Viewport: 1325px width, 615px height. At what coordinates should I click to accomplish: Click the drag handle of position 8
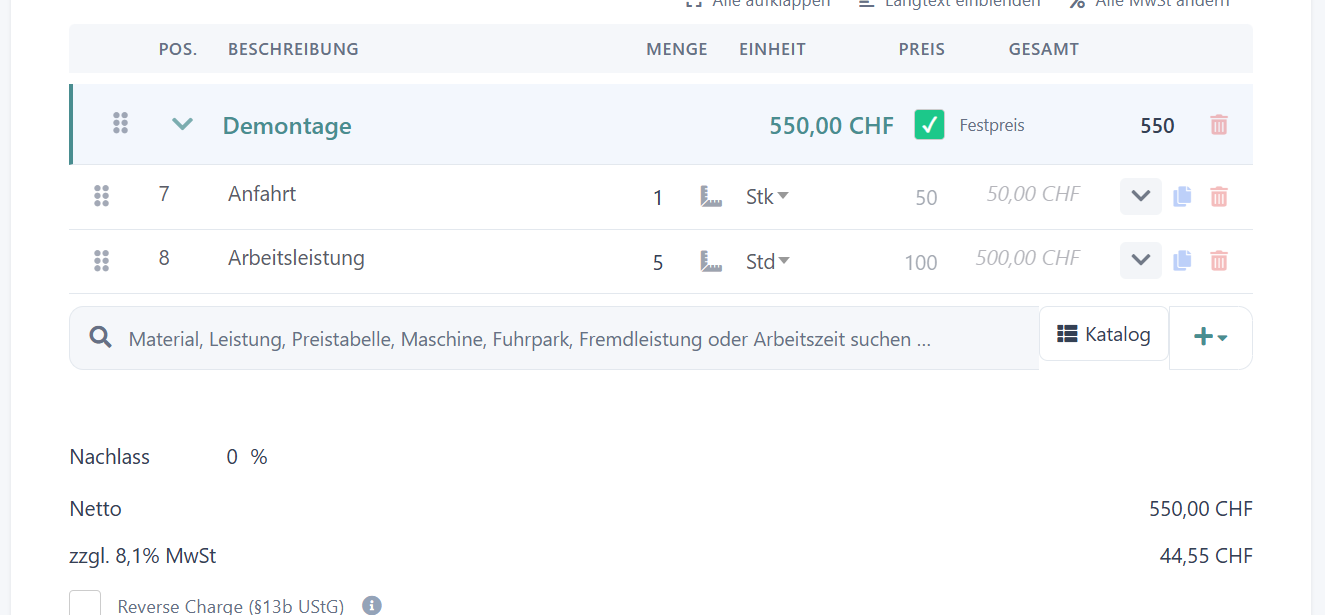pyautogui.click(x=101, y=260)
